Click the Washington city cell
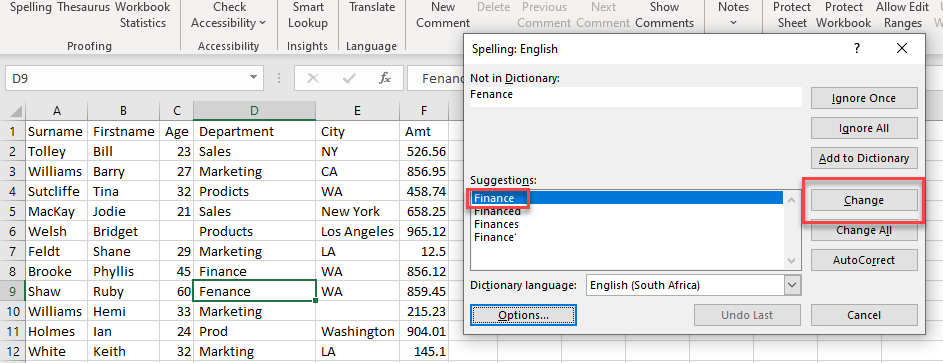943x363 pixels. [357, 331]
